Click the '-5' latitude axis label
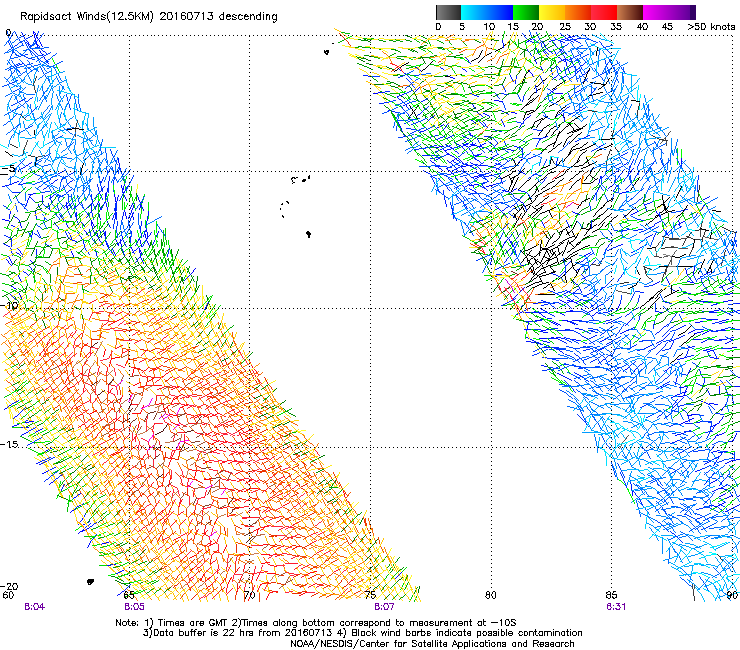Image resolution: width=740 pixels, height=650 pixels. coord(9,169)
